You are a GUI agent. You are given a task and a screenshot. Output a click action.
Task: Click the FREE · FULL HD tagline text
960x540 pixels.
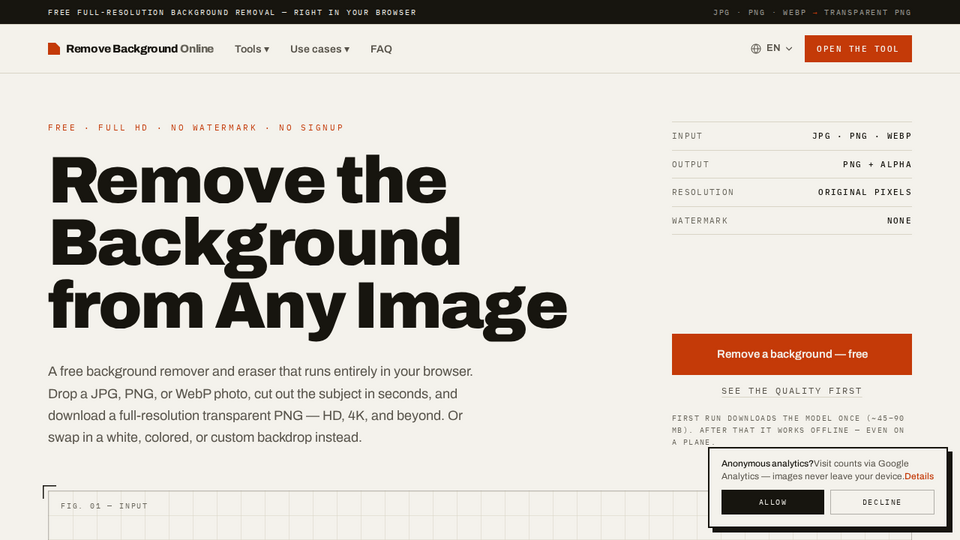[x=196, y=127]
